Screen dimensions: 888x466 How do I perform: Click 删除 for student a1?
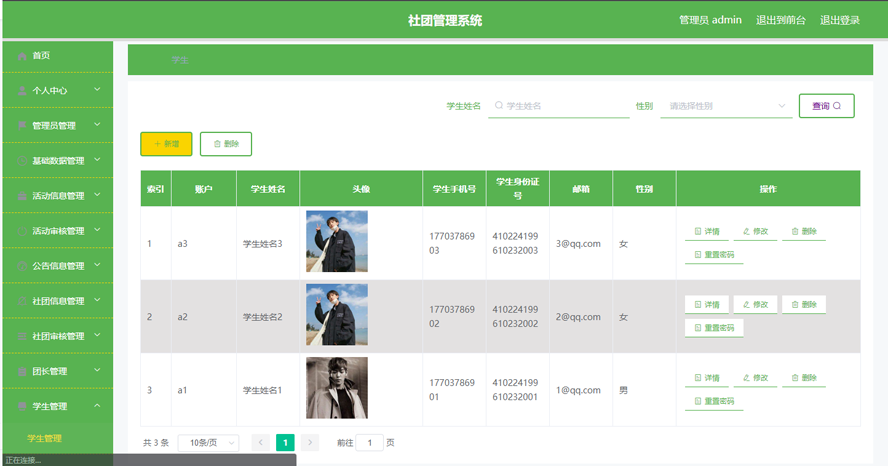pos(804,378)
